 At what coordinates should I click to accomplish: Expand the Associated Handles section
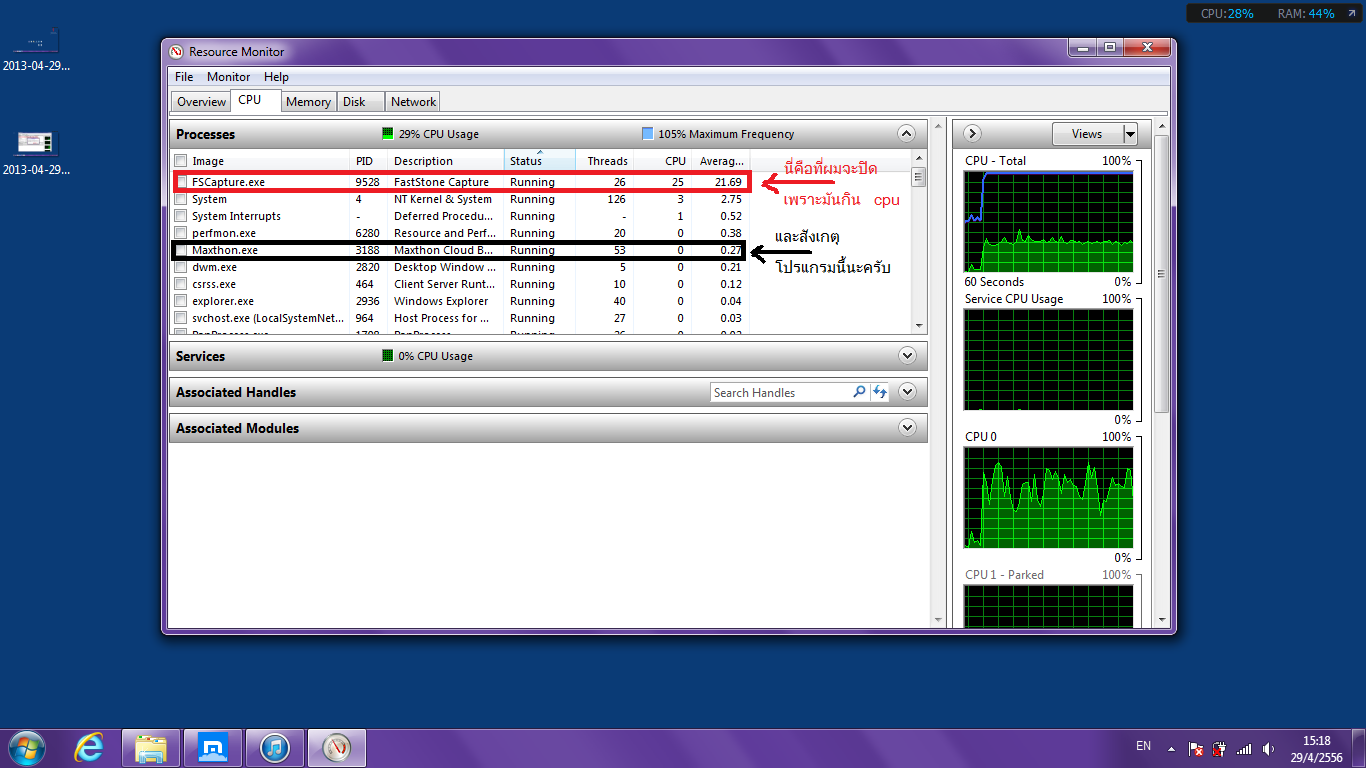(907, 392)
